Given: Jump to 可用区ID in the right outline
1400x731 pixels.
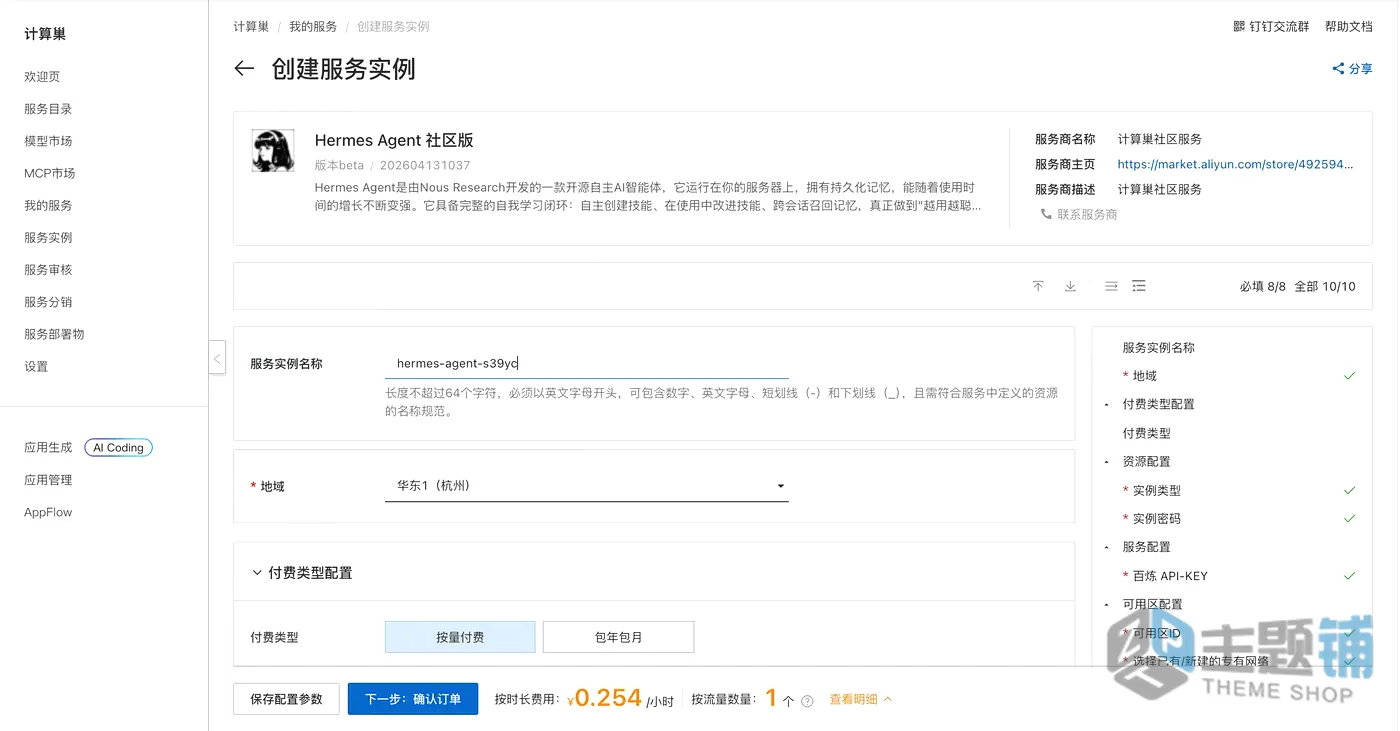Looking at the screenshot, I should pos(1156,633).
